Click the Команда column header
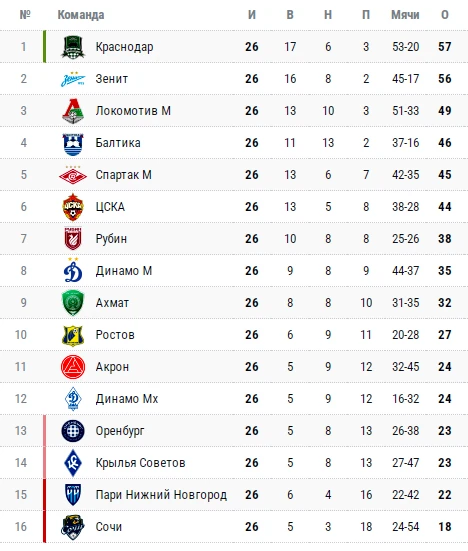 (81, 15)
